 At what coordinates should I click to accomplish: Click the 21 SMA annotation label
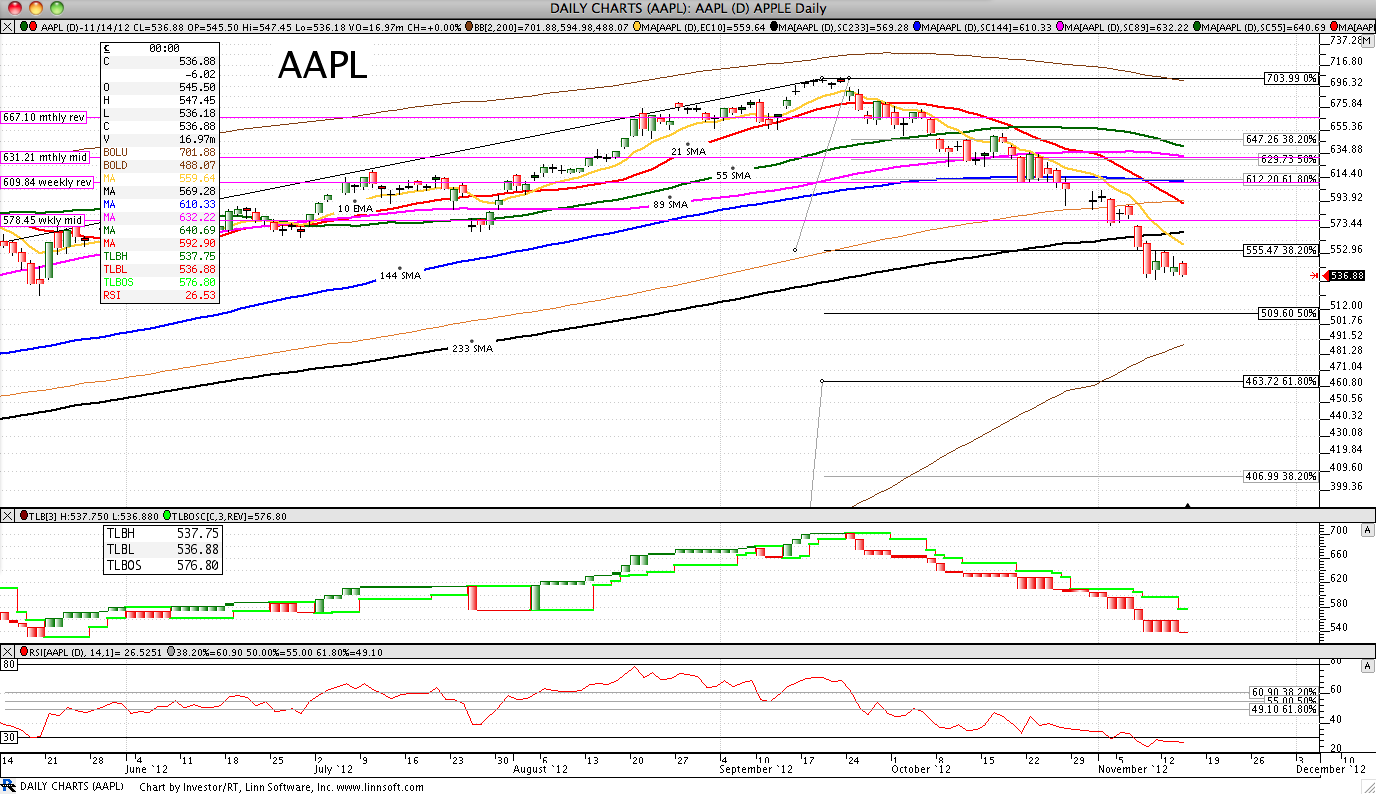(x=688, y=151)
